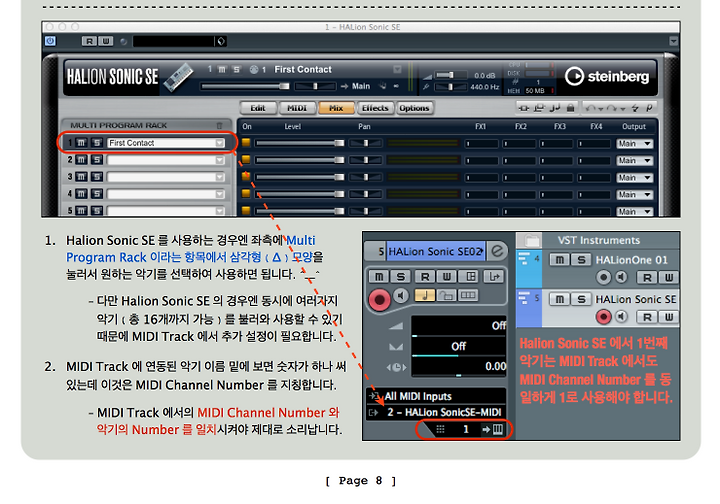Image resolution: width=720 pixels, height=504 pixels.
Task: Open the MIDI channel 1 selector
Action: click(466, 430)
